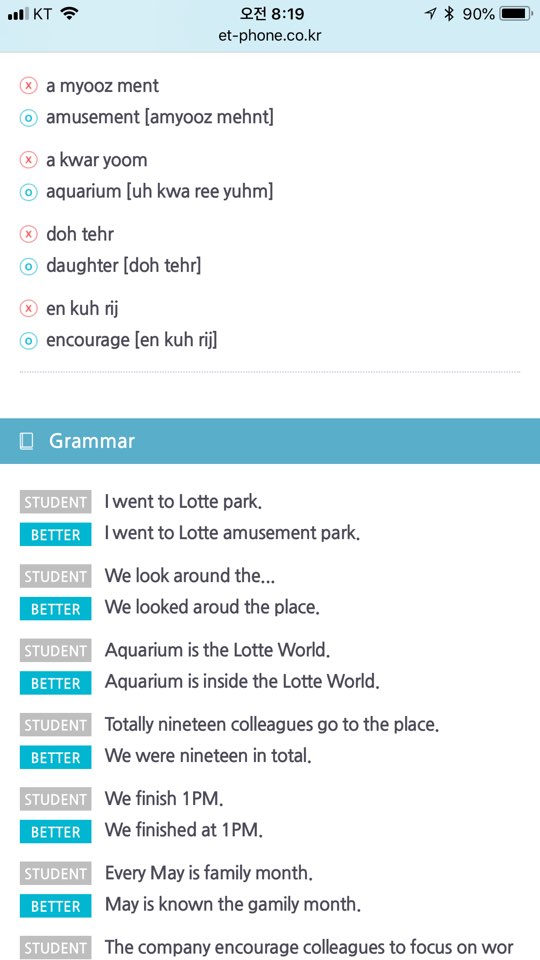The image size is (540, 960).
Task: Tap the red X icon beside 'a kwar yoom'
Action: pyautogui.click(x=29, y=160)
